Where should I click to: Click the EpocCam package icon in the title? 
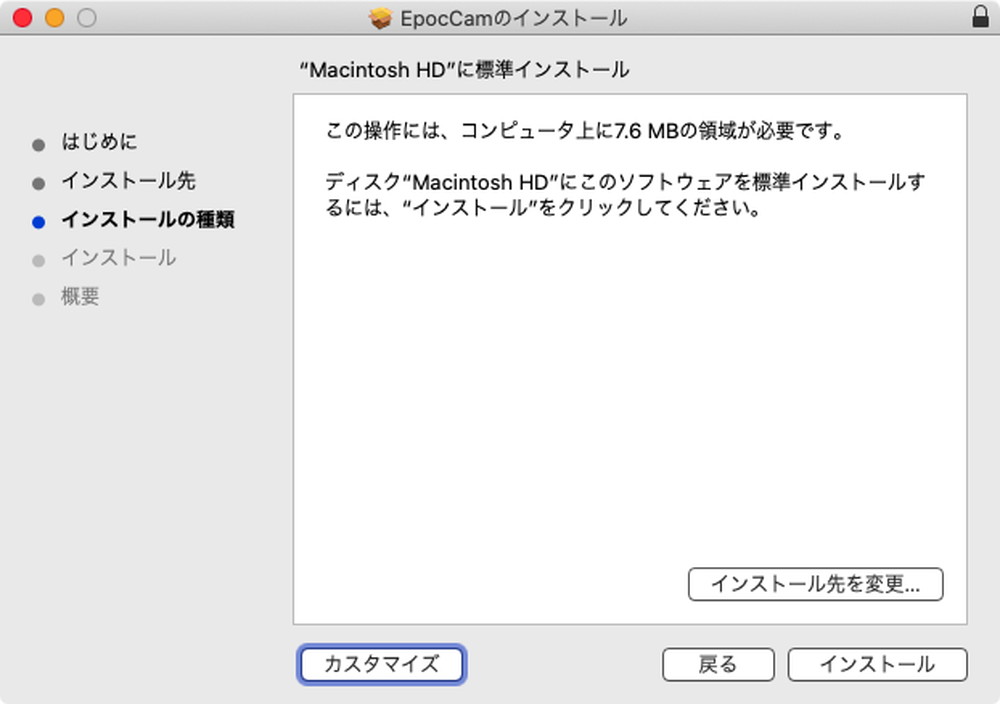380,18
